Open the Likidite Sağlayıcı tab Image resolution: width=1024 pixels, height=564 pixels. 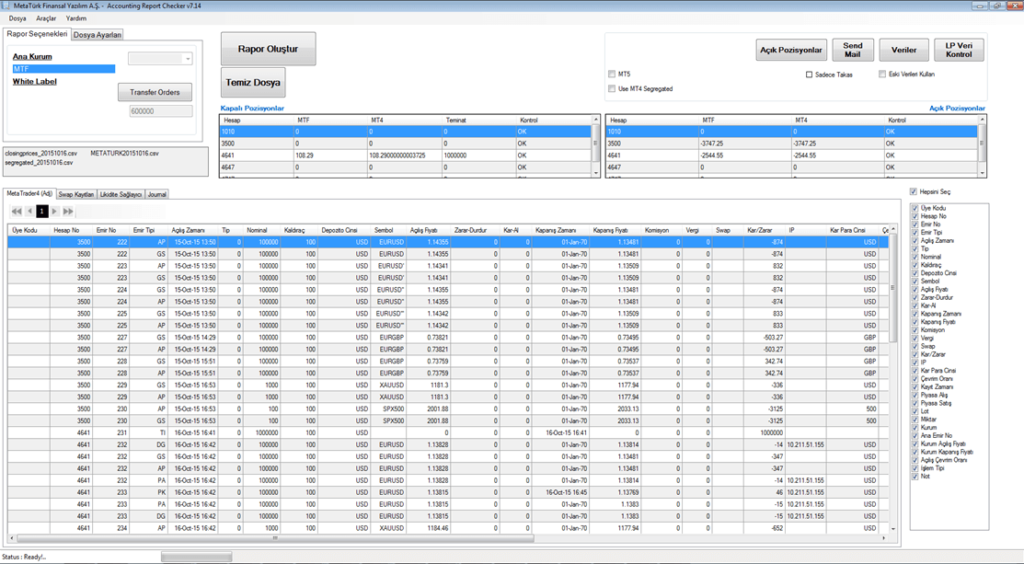121,195
